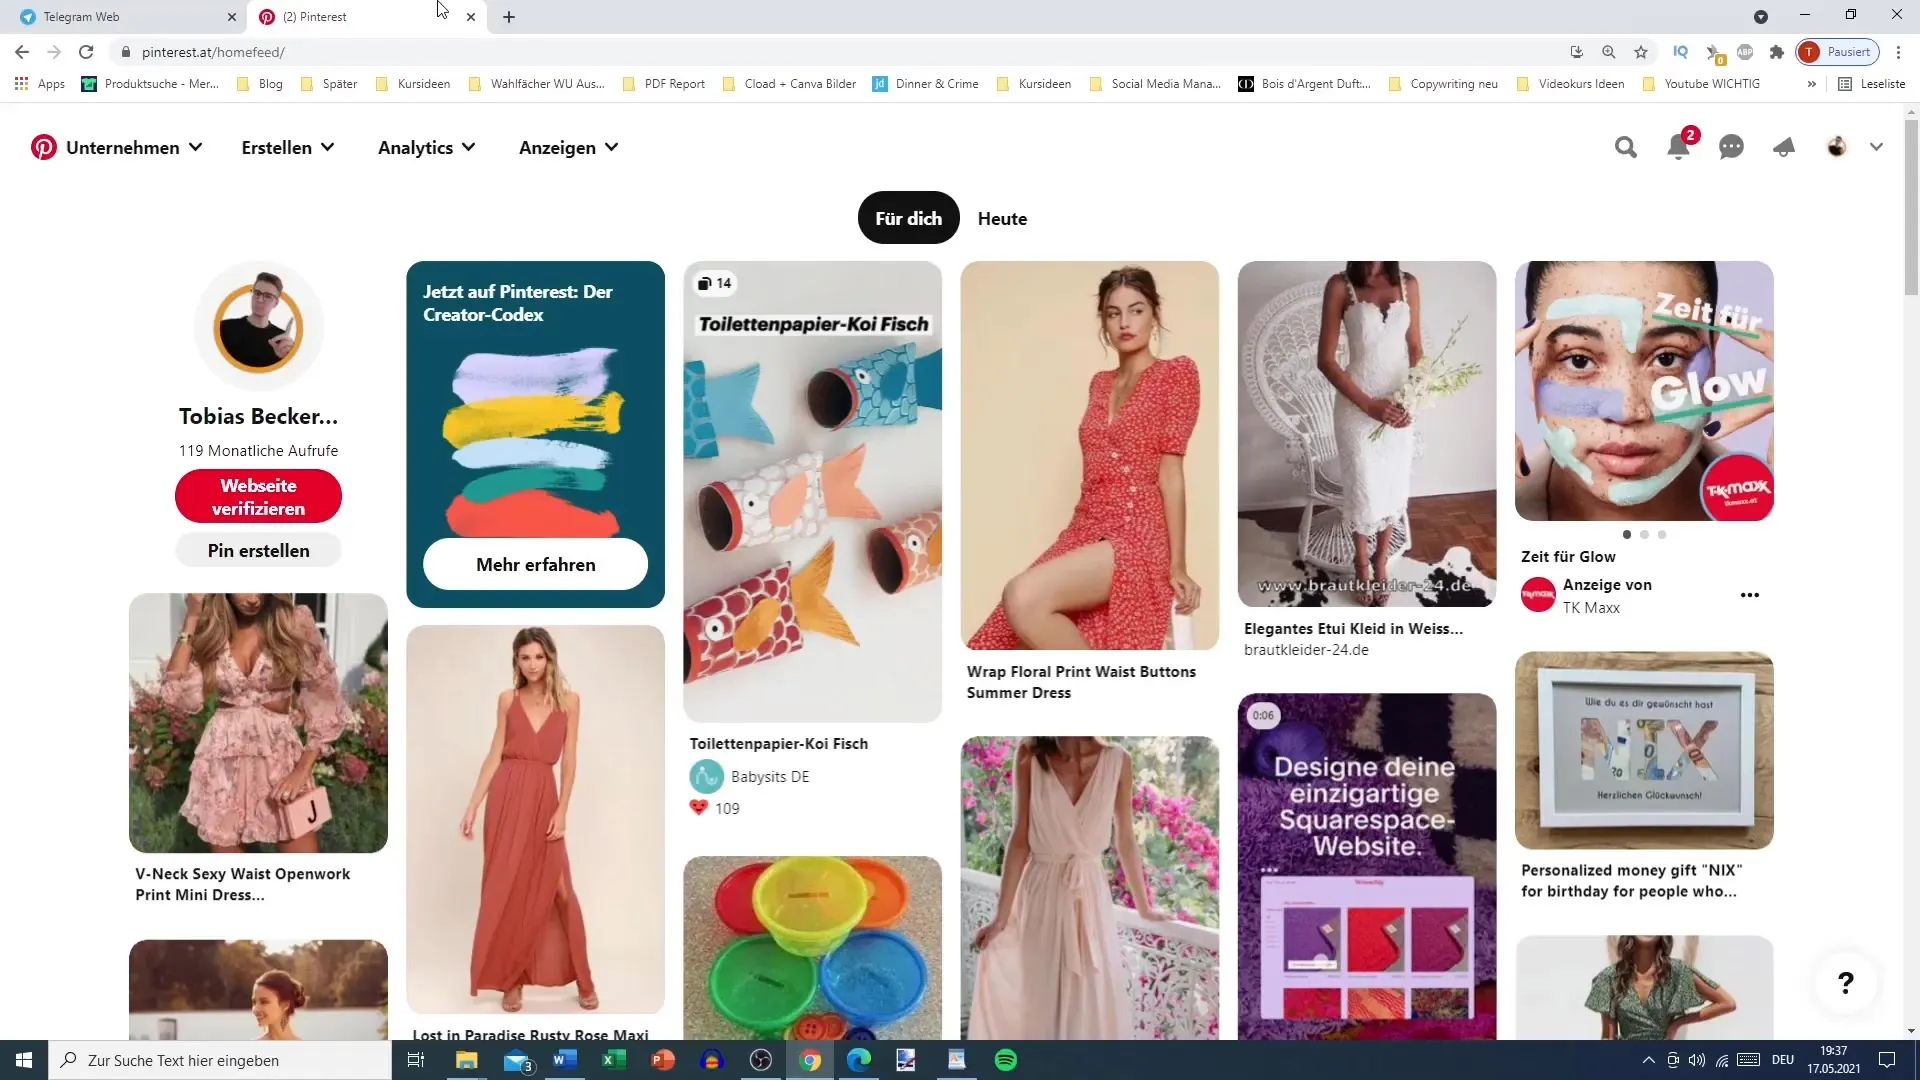Screen dimensions: 1920x1080
Task: Click the account profile icon
Action: click(x=1837, y=146)
